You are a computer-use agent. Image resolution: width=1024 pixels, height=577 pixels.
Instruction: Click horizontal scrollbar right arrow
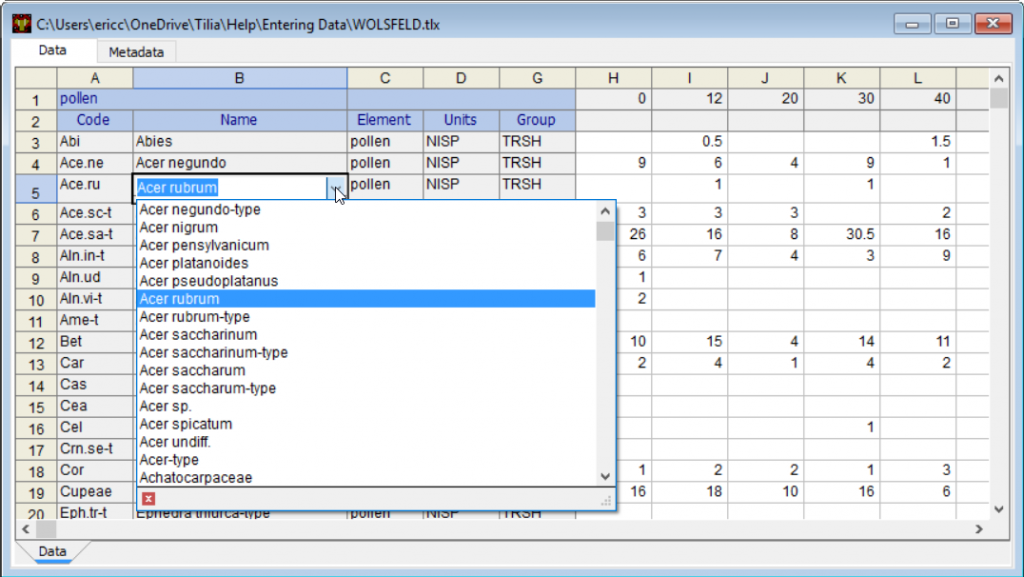(979, 529)
